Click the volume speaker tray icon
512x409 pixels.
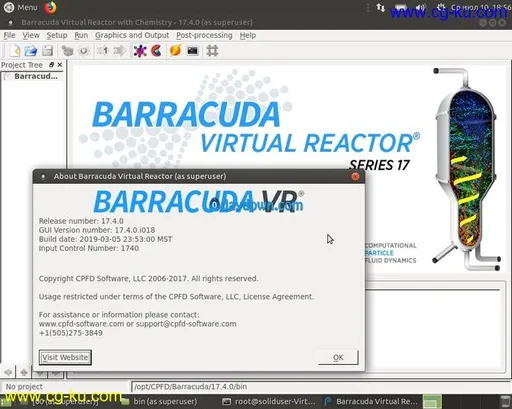click(421, 7)
